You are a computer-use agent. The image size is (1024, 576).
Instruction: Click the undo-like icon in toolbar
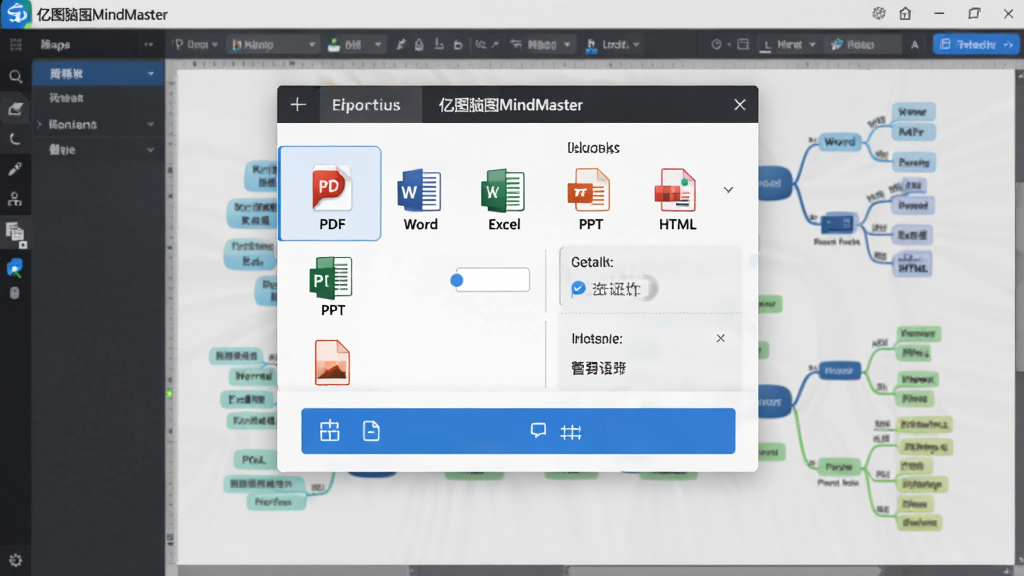tap(458, 44)
